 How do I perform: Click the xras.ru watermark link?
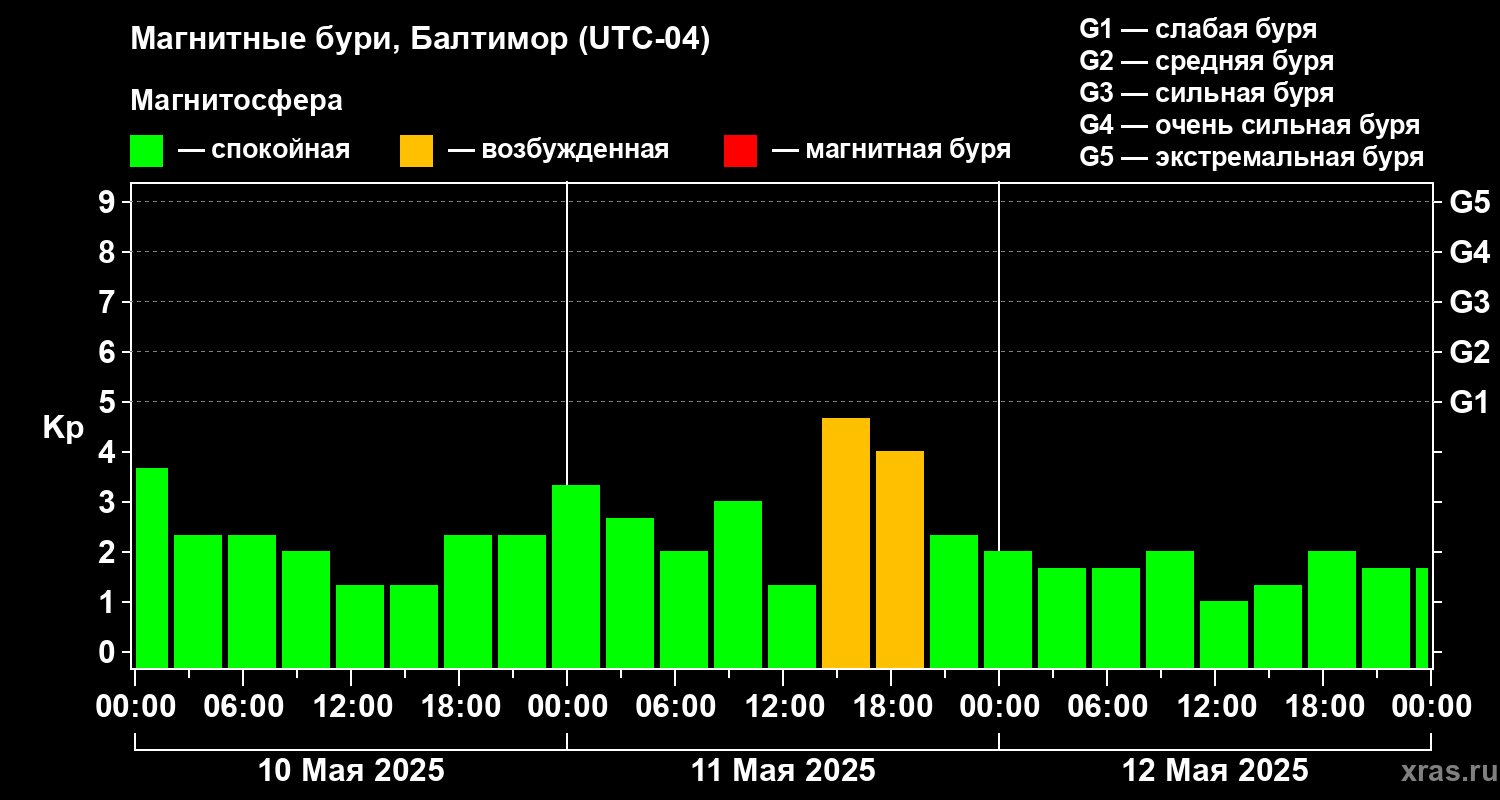click(x=1444, y=771)
